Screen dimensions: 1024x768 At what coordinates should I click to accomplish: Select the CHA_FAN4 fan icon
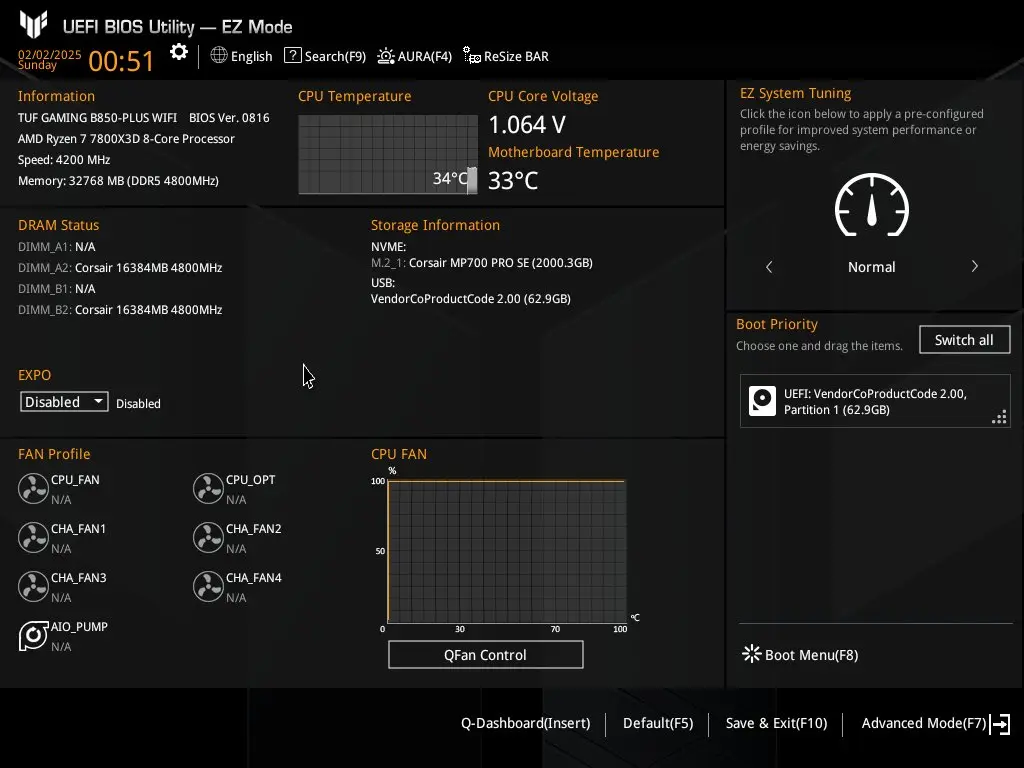208,586
